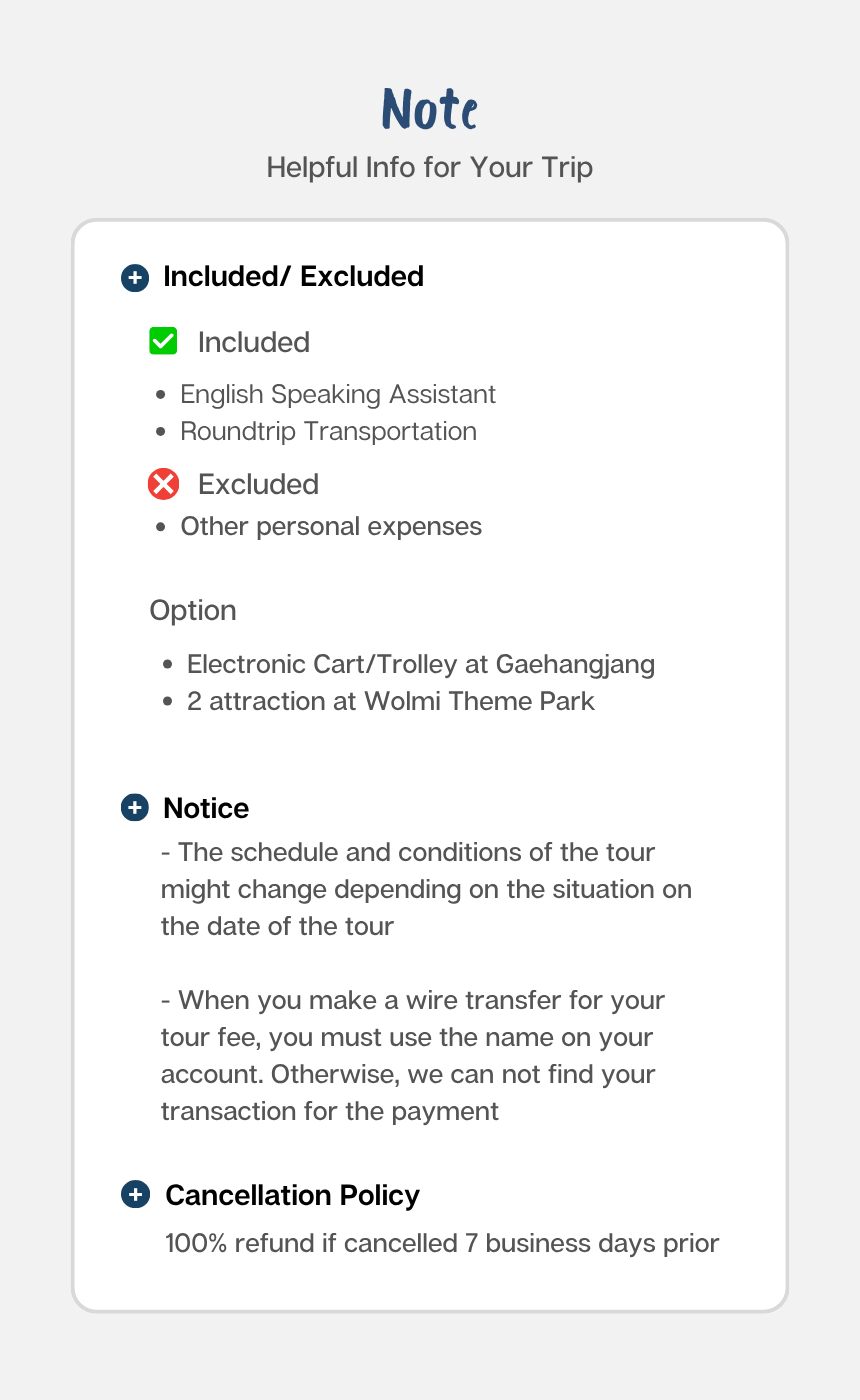Select the English Speaking Assistant item
Screen dimensions: 860x1400
point(338,394)
